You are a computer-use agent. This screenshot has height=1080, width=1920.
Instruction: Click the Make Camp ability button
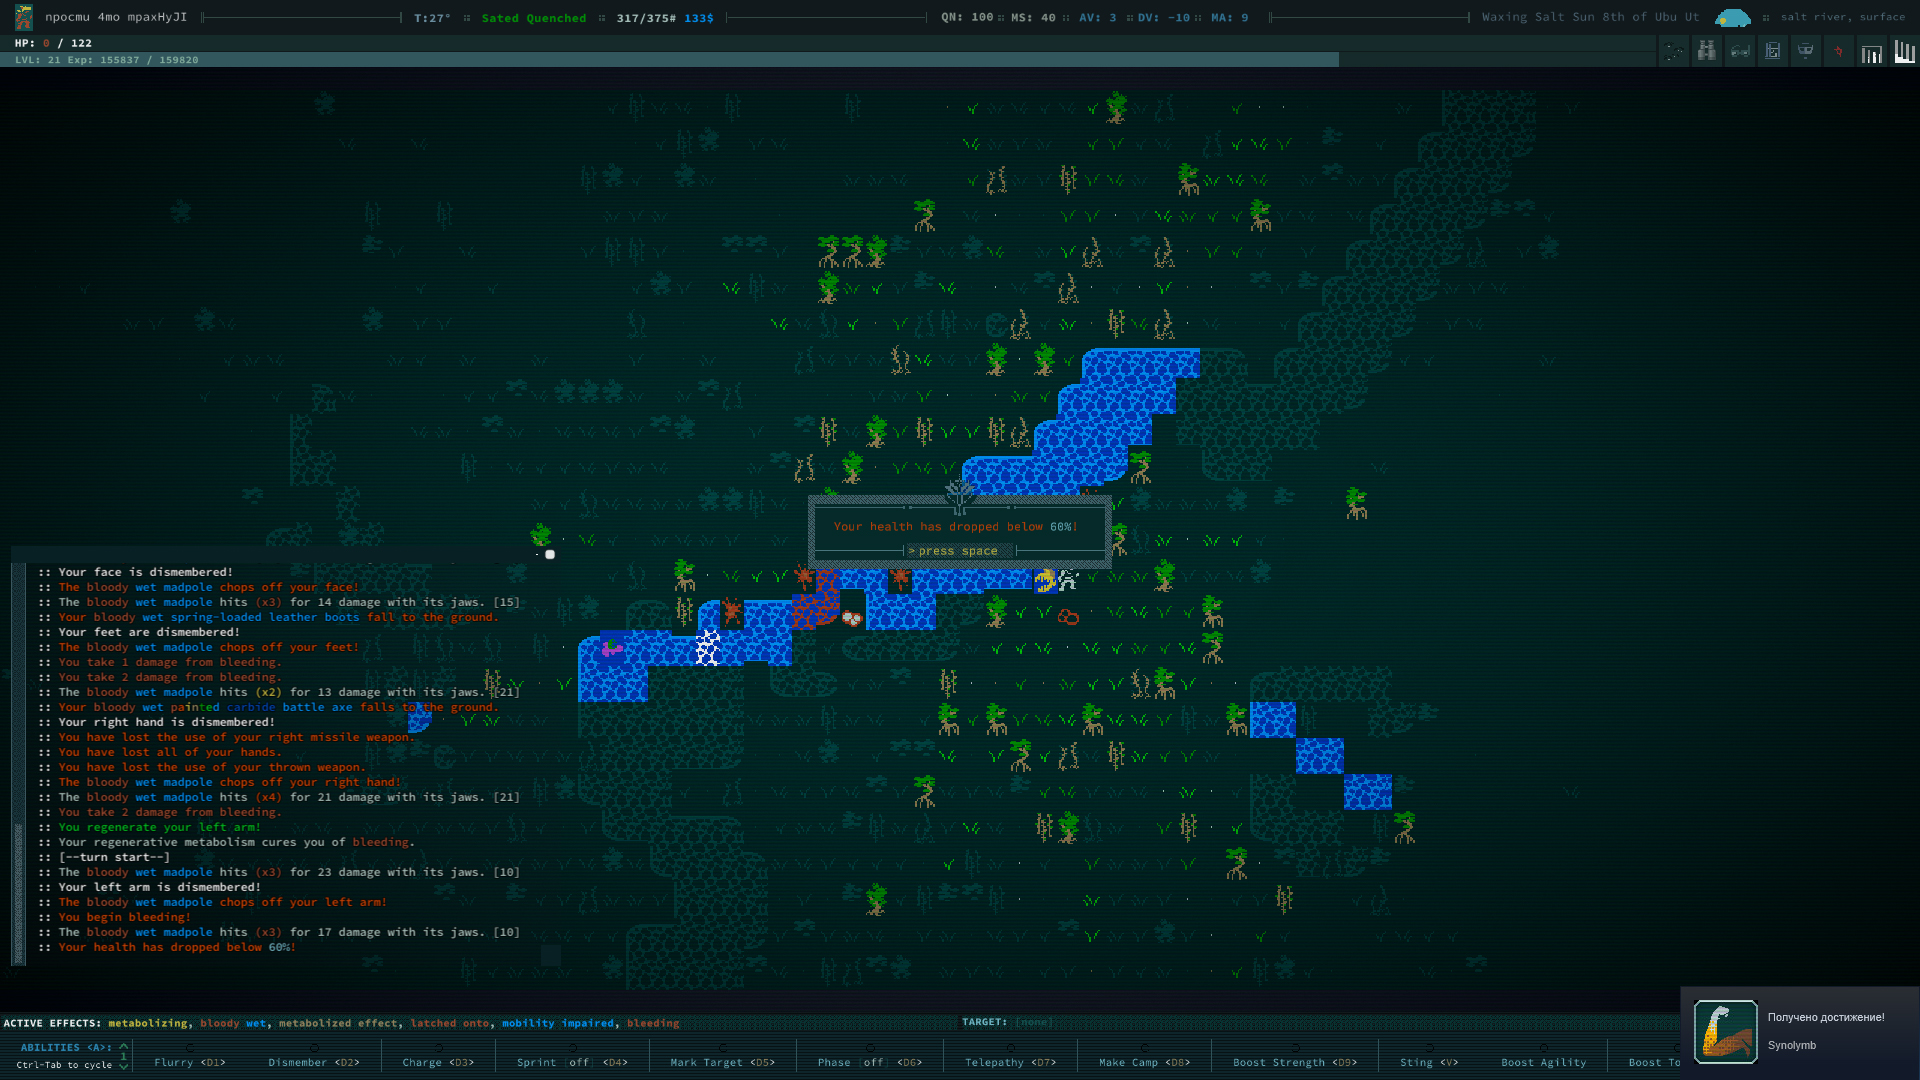pyautogui.click(x=1143, y=1062)
